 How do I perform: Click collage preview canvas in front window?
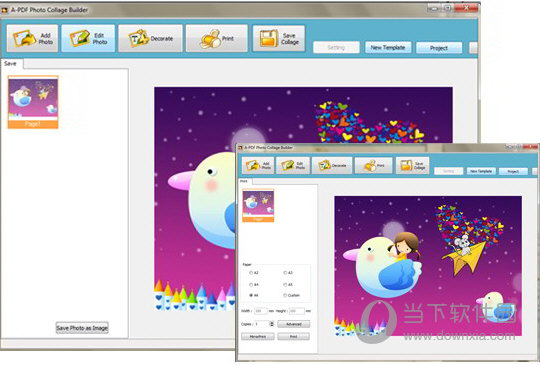(x=428, y=266)
